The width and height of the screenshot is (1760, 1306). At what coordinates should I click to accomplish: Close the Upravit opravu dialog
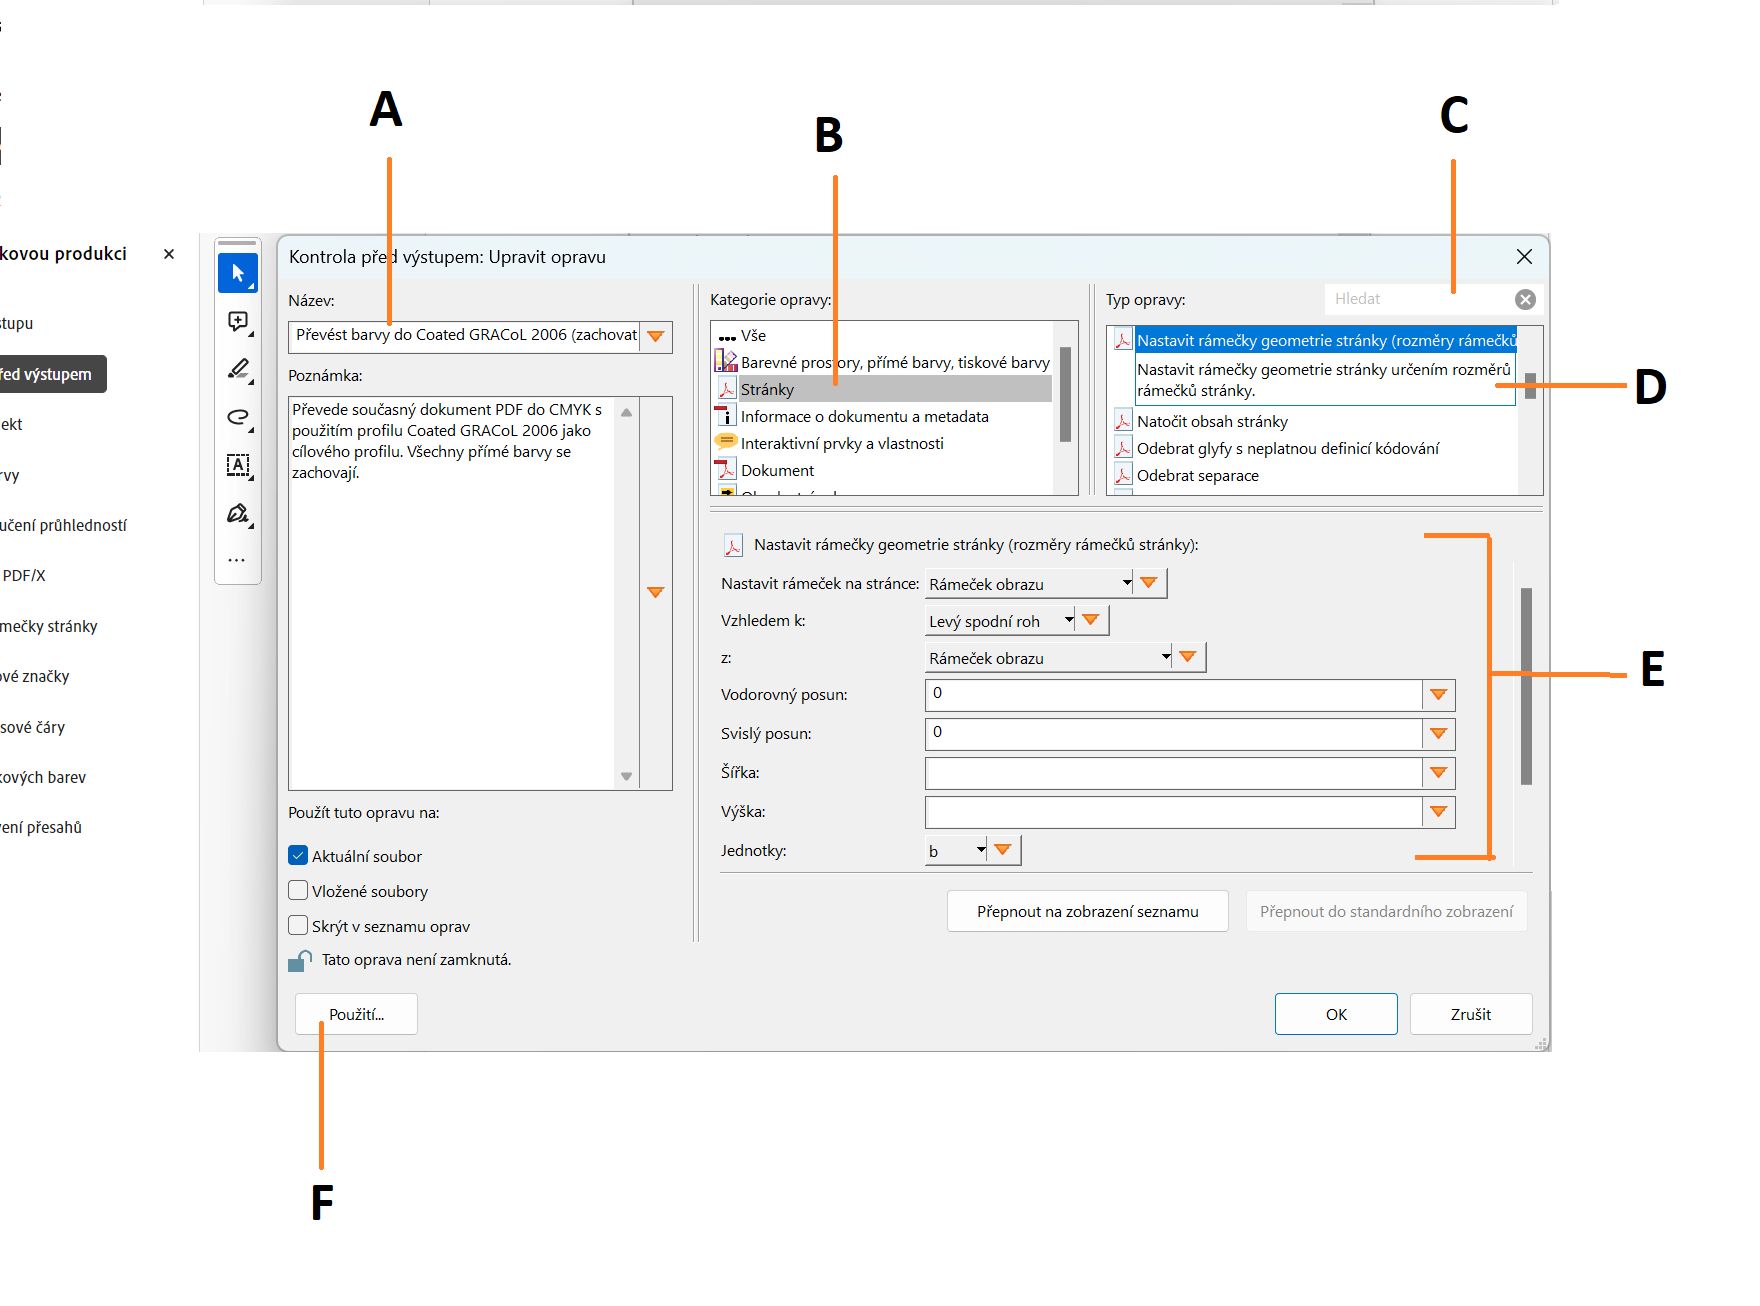[1524, 257]
